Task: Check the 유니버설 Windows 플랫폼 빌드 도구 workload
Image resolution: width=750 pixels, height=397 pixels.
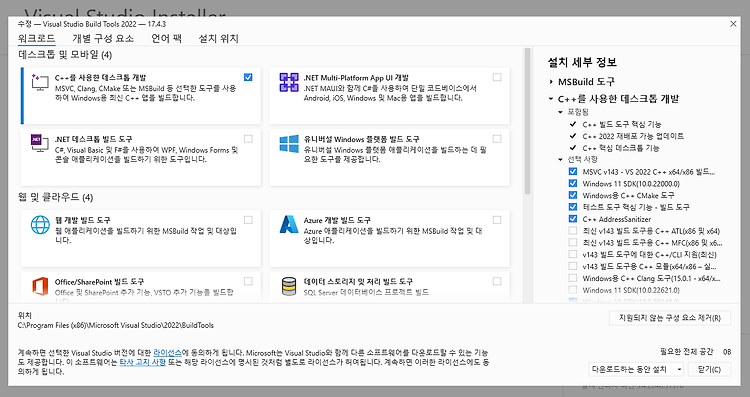Action: [x=497, y=139]
